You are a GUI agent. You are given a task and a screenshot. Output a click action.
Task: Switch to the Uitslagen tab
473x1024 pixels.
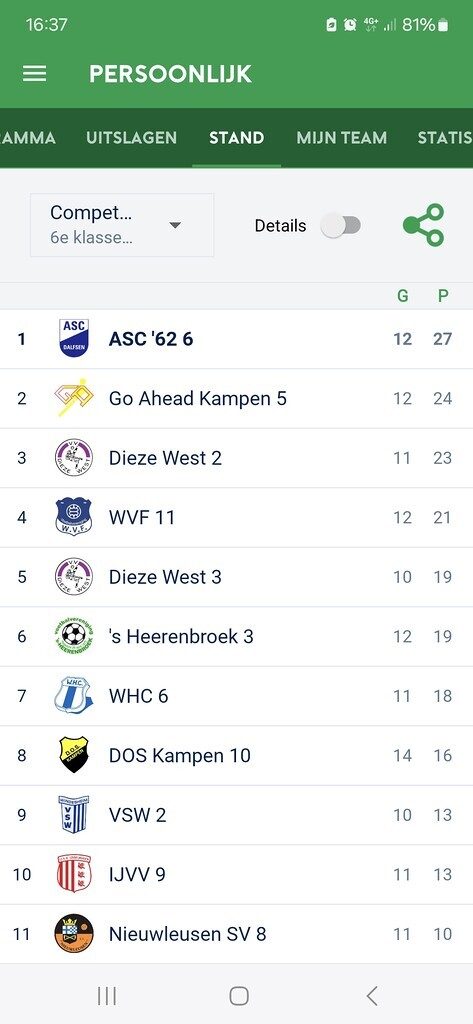pyautogui.click(x=131, y=138)
